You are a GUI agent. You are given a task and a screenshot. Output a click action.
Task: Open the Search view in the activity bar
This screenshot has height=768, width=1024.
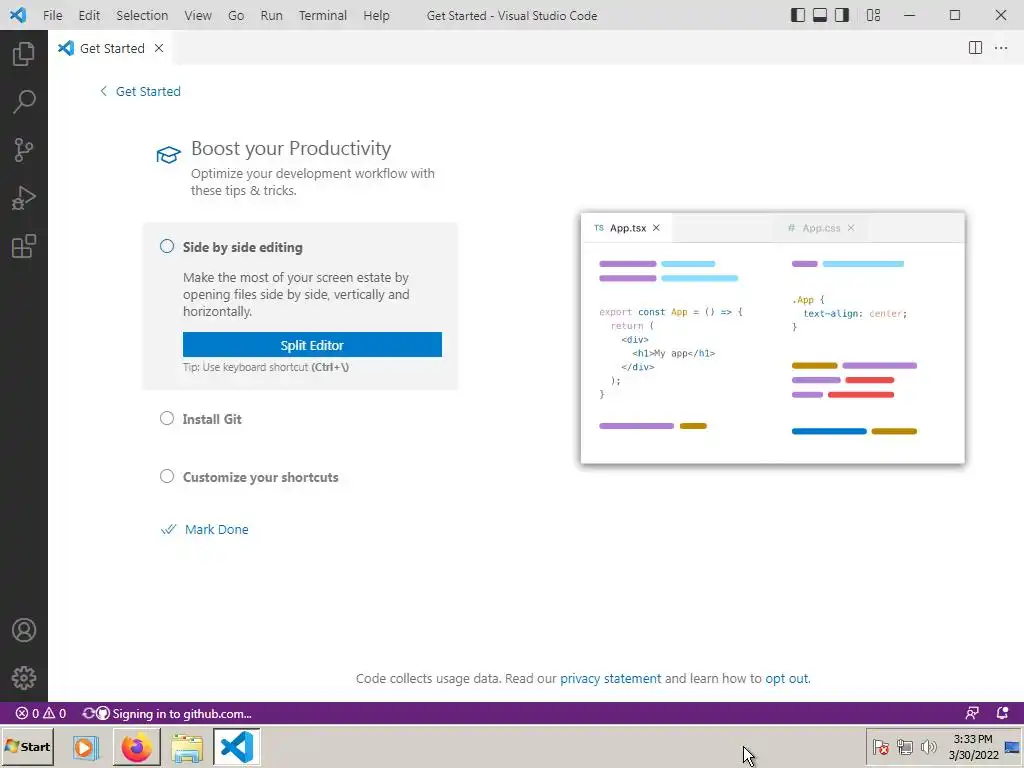[x=24, y=102]
